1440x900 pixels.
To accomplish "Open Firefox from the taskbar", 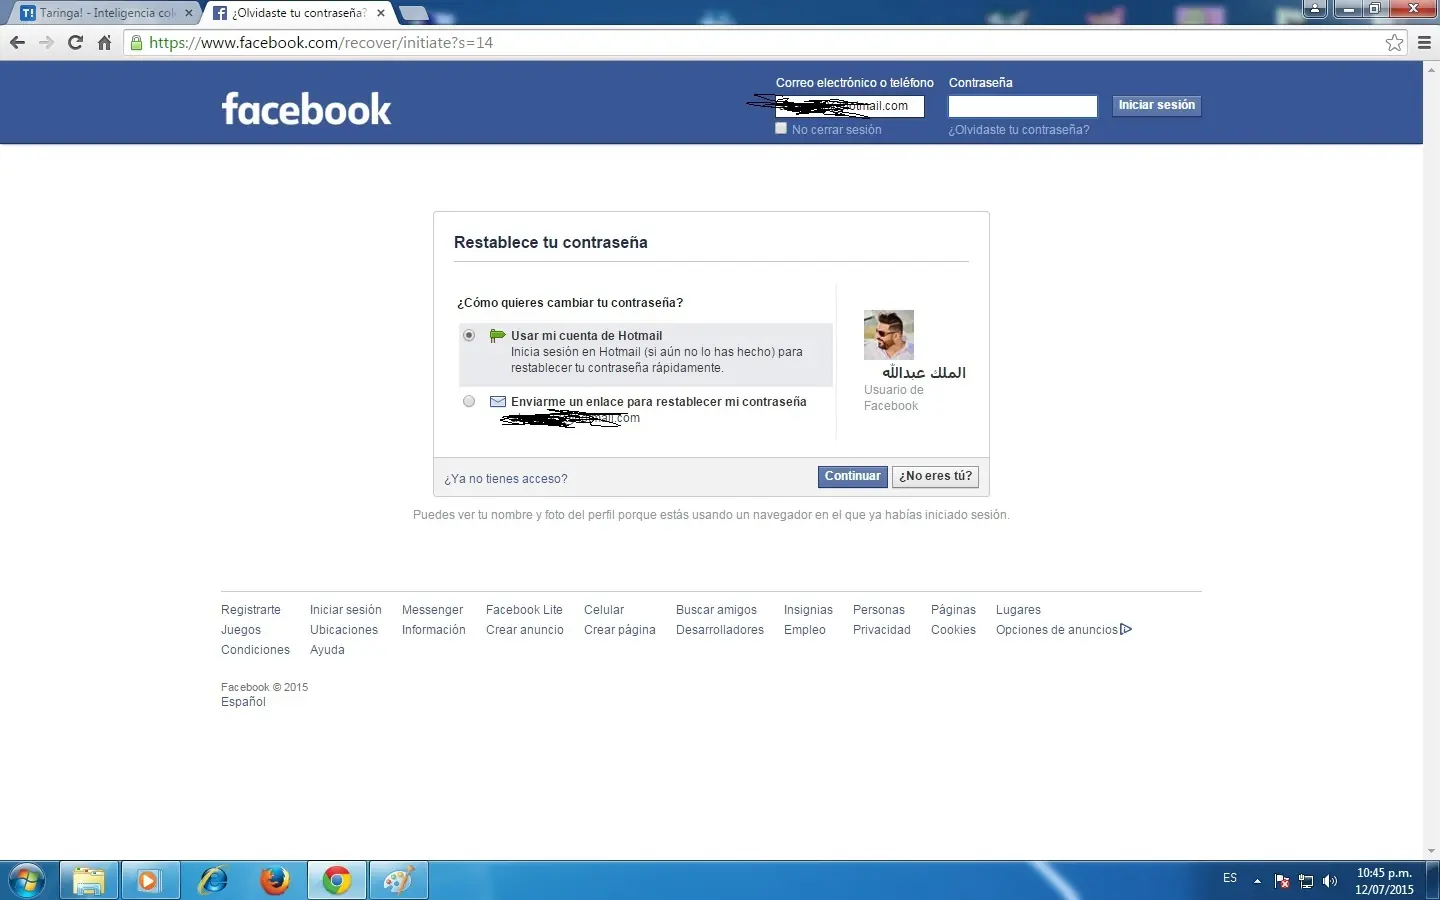I will [275, 881].
